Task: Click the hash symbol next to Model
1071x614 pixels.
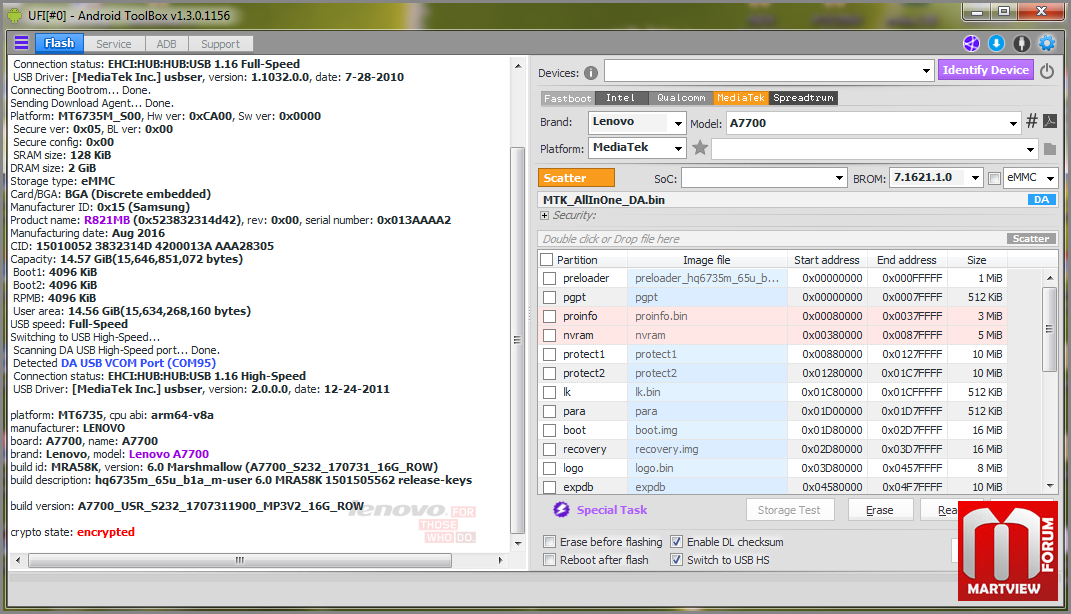Action: point(1031,122)
